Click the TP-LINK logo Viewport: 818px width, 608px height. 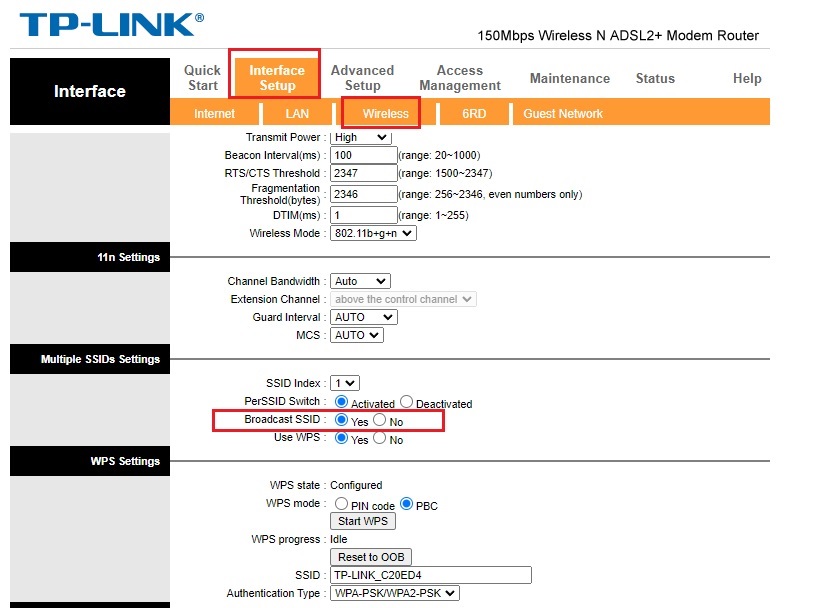pyautogui.click(x=112, y=25)
